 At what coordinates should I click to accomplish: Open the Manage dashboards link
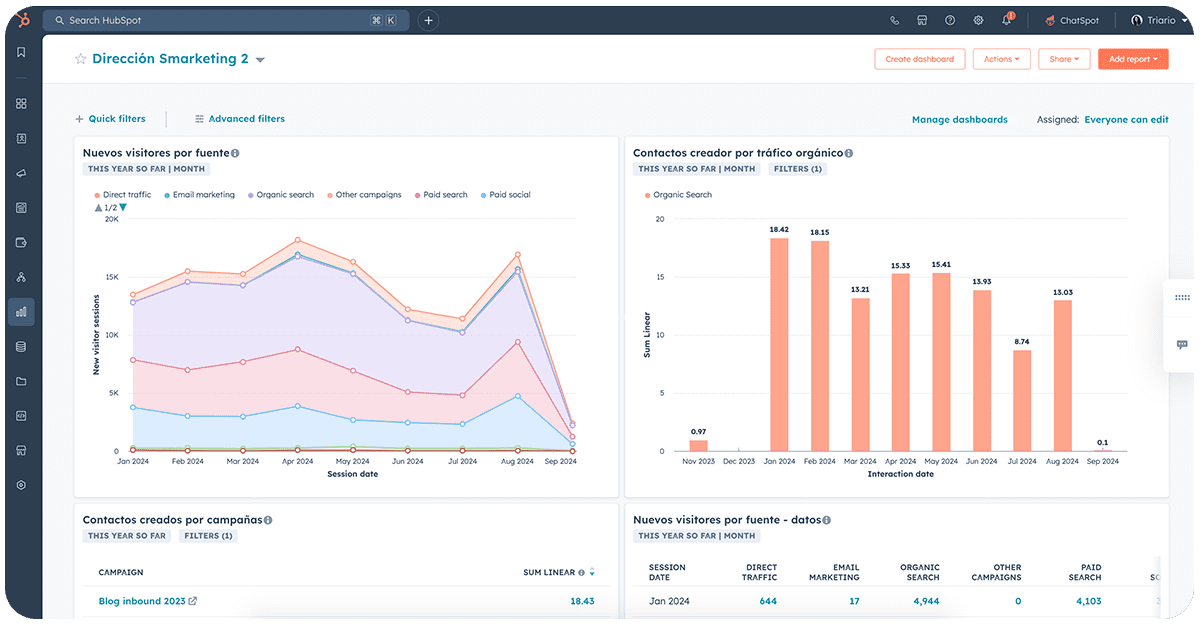[960, 120]
